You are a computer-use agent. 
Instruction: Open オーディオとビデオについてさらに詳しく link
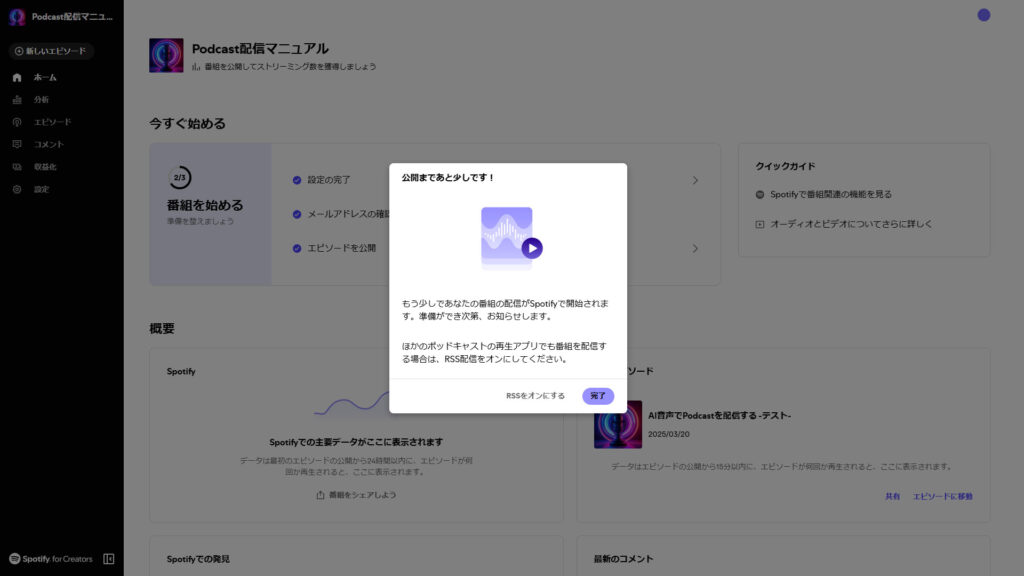[851, 224]
